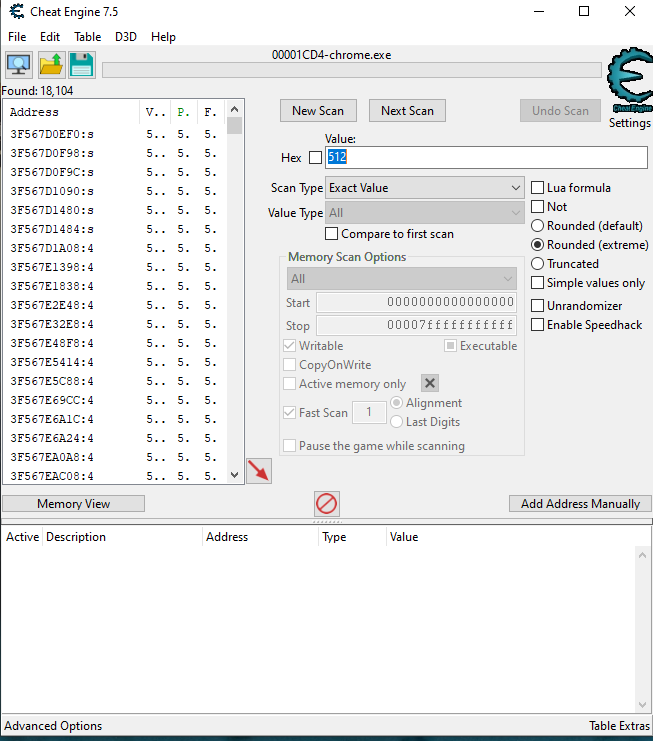Select address 3F567E48F8:4 row
This screenshot has width=653, height=741.
click(114, 344)
